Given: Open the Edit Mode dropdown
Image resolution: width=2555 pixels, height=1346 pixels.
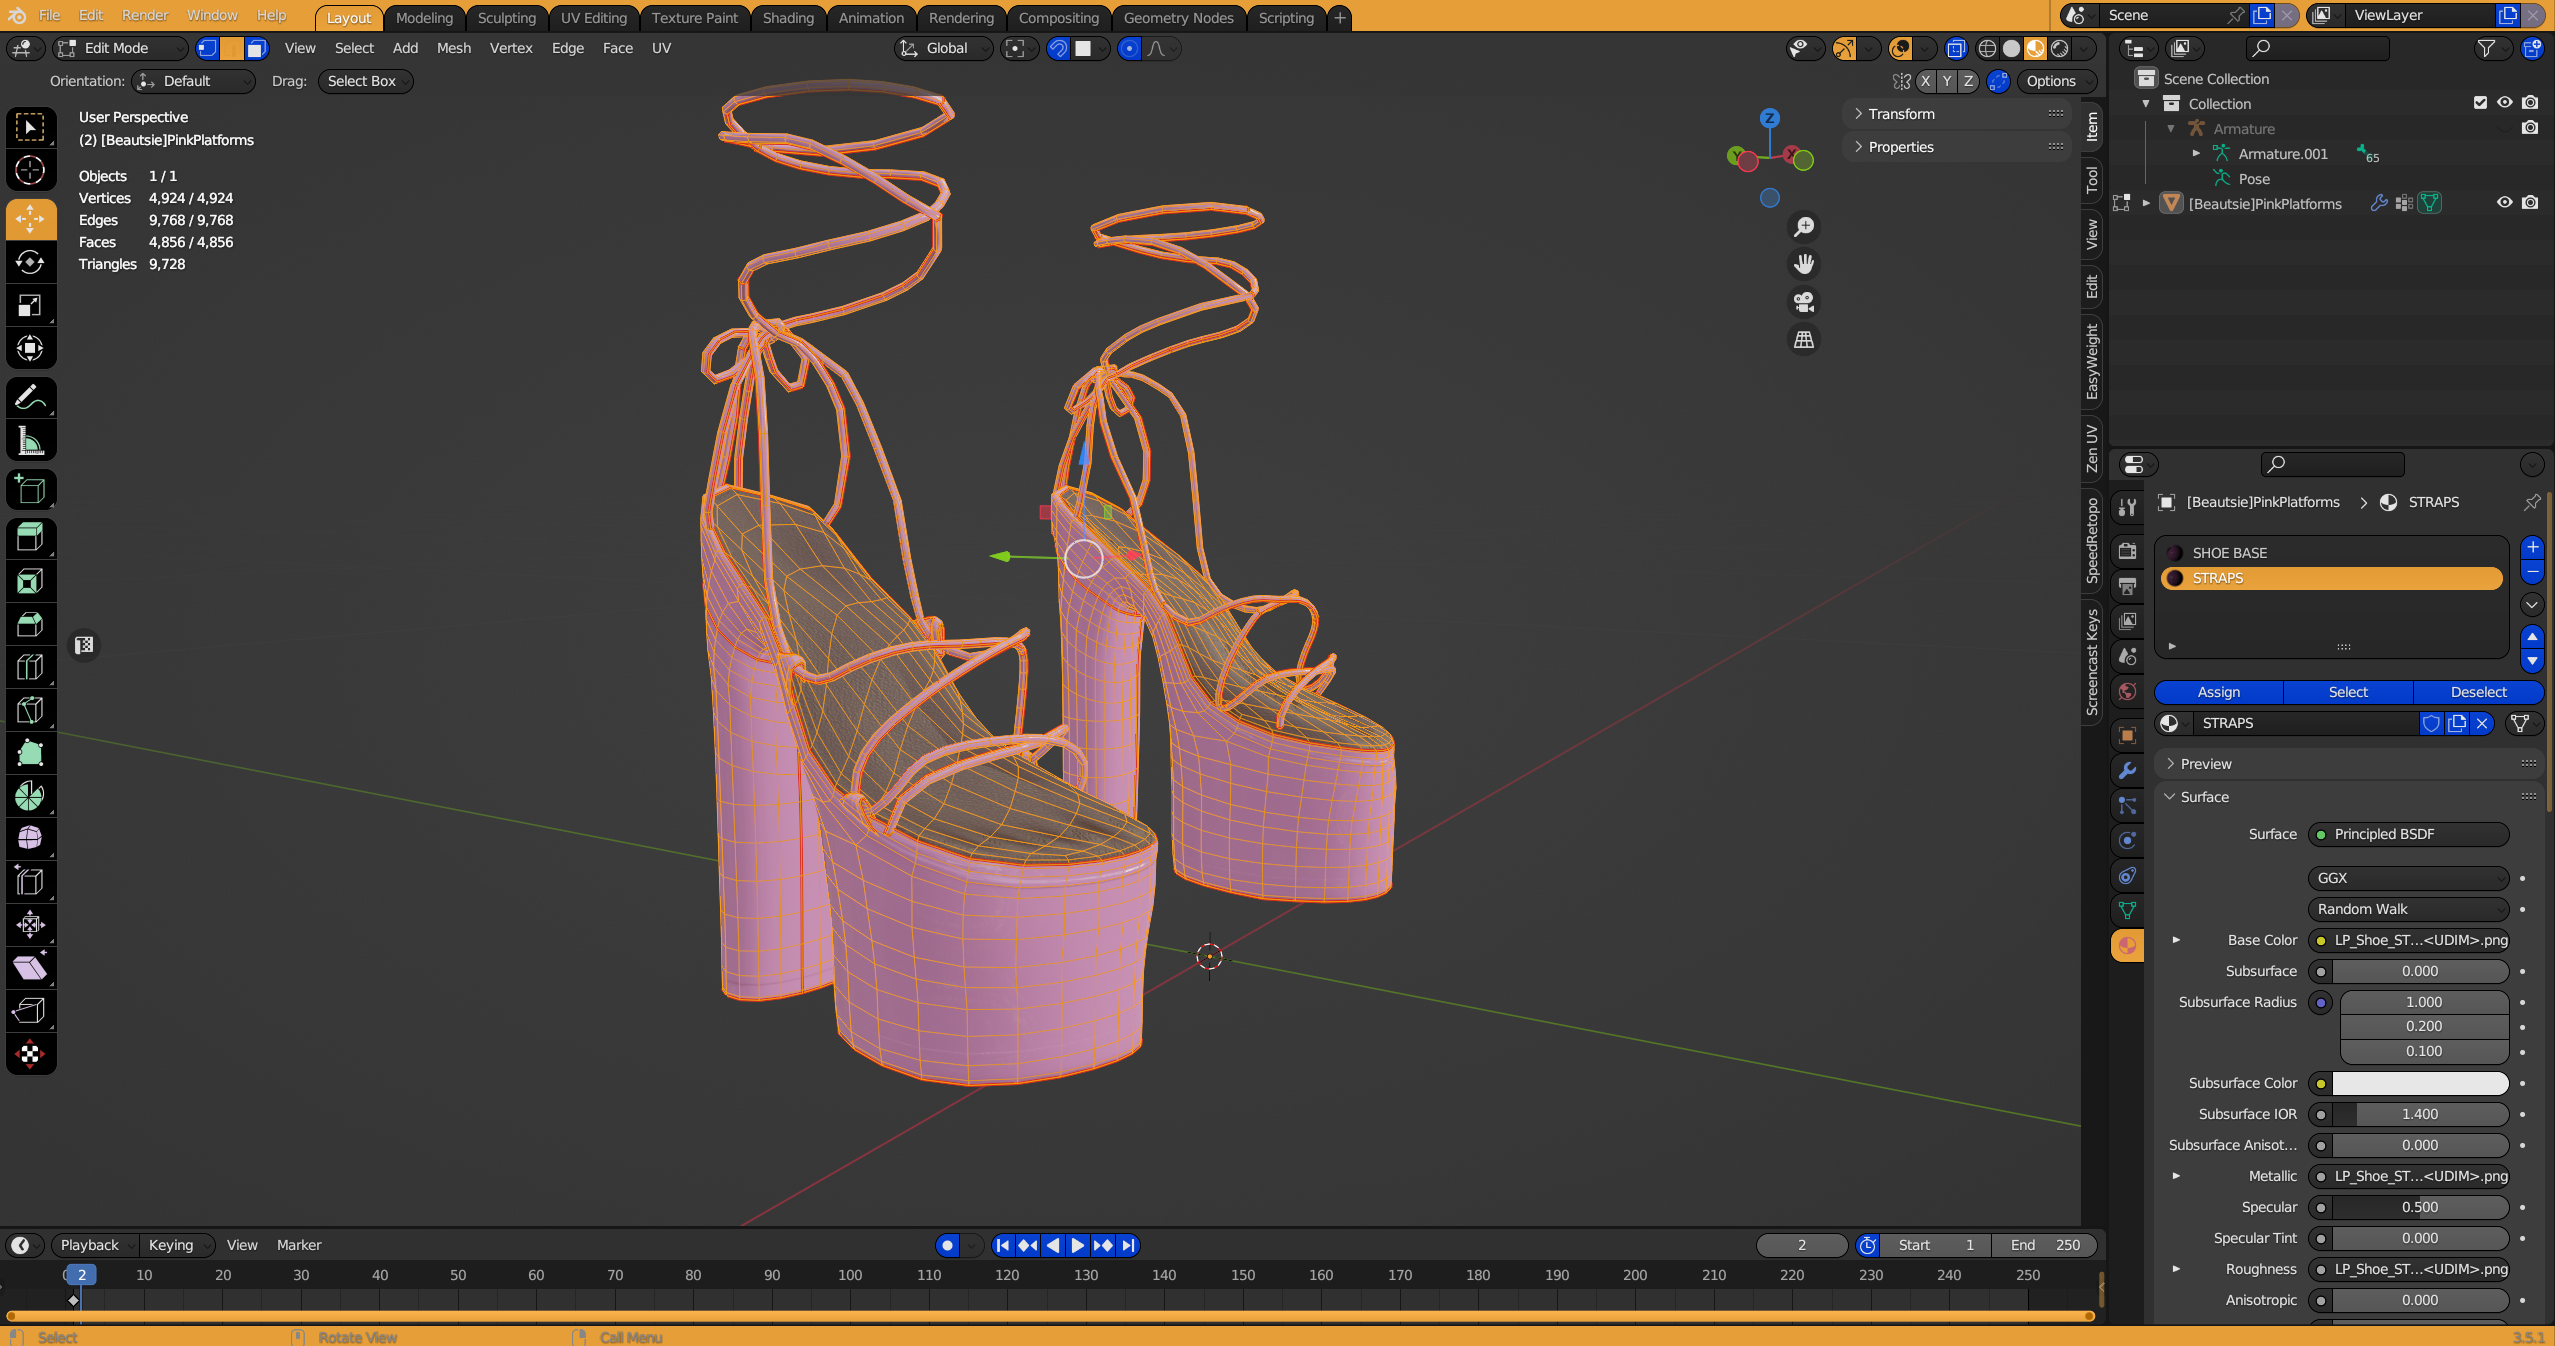Looking at the screenshot, I should click(121, 48).
